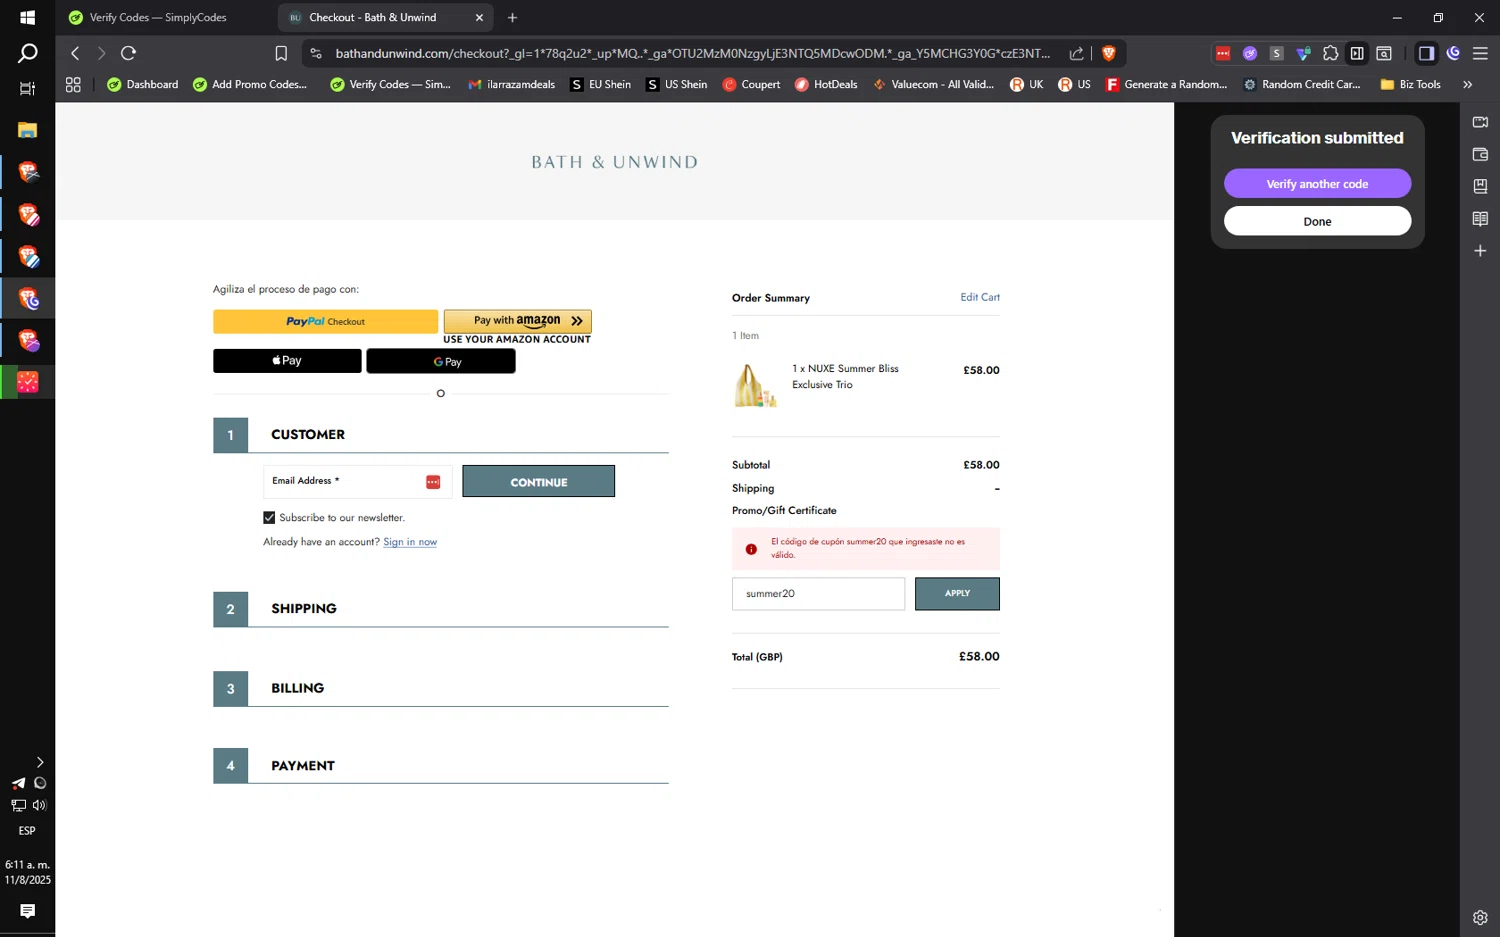Bookmark this page with the bookmark icon
Screen dimensions: 1500x937
(x=281, y=53)
